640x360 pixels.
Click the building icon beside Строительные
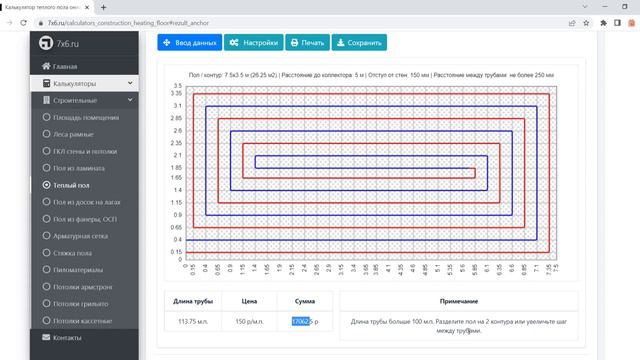pyautogui.click(x=47, y=100)
